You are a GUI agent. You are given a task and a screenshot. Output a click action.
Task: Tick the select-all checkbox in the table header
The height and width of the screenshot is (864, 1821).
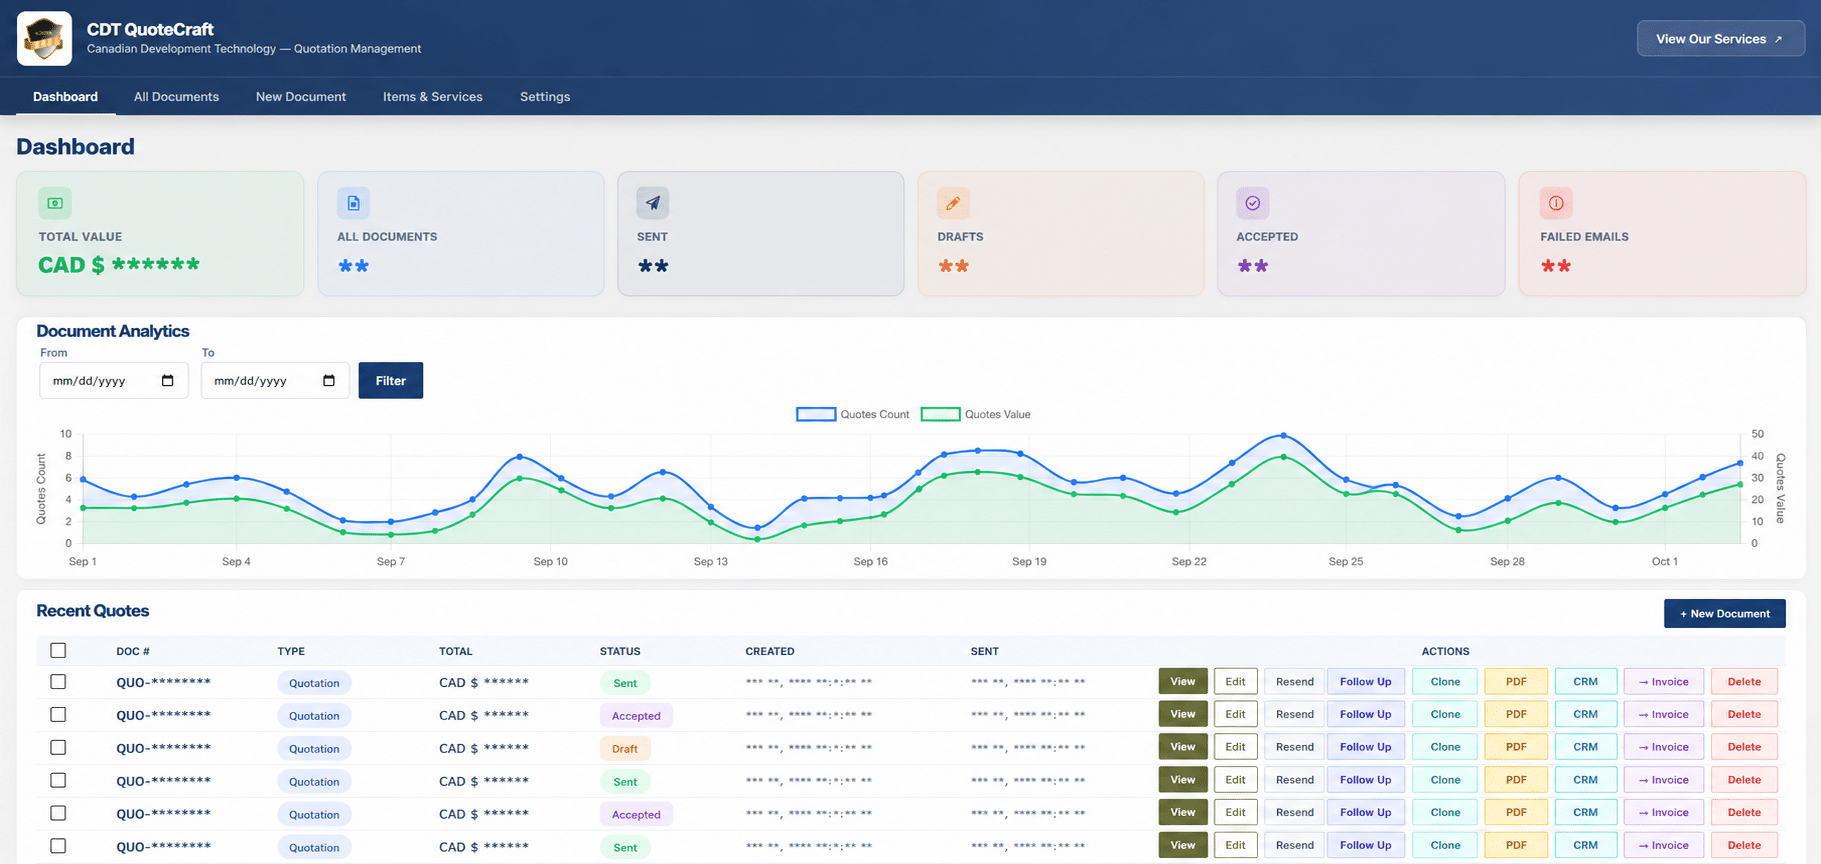(x=58, y=650)
